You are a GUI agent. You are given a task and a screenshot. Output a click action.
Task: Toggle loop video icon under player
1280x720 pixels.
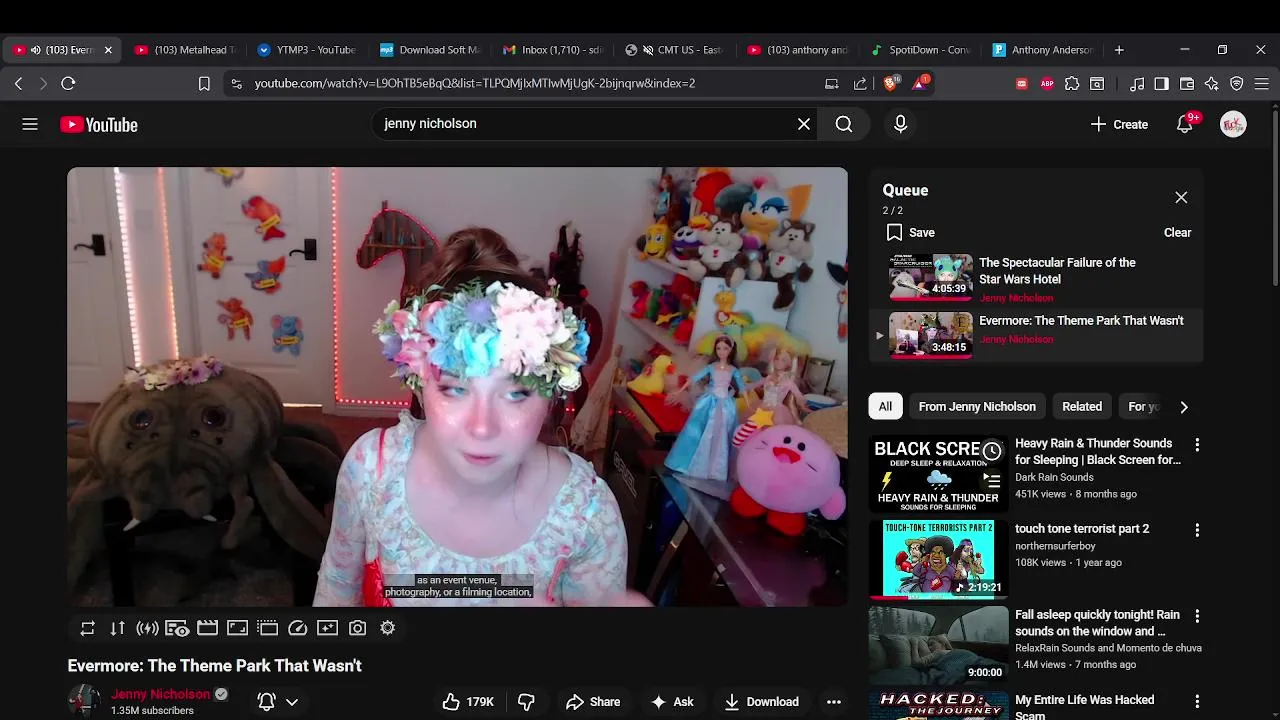[x=88, y=628]
